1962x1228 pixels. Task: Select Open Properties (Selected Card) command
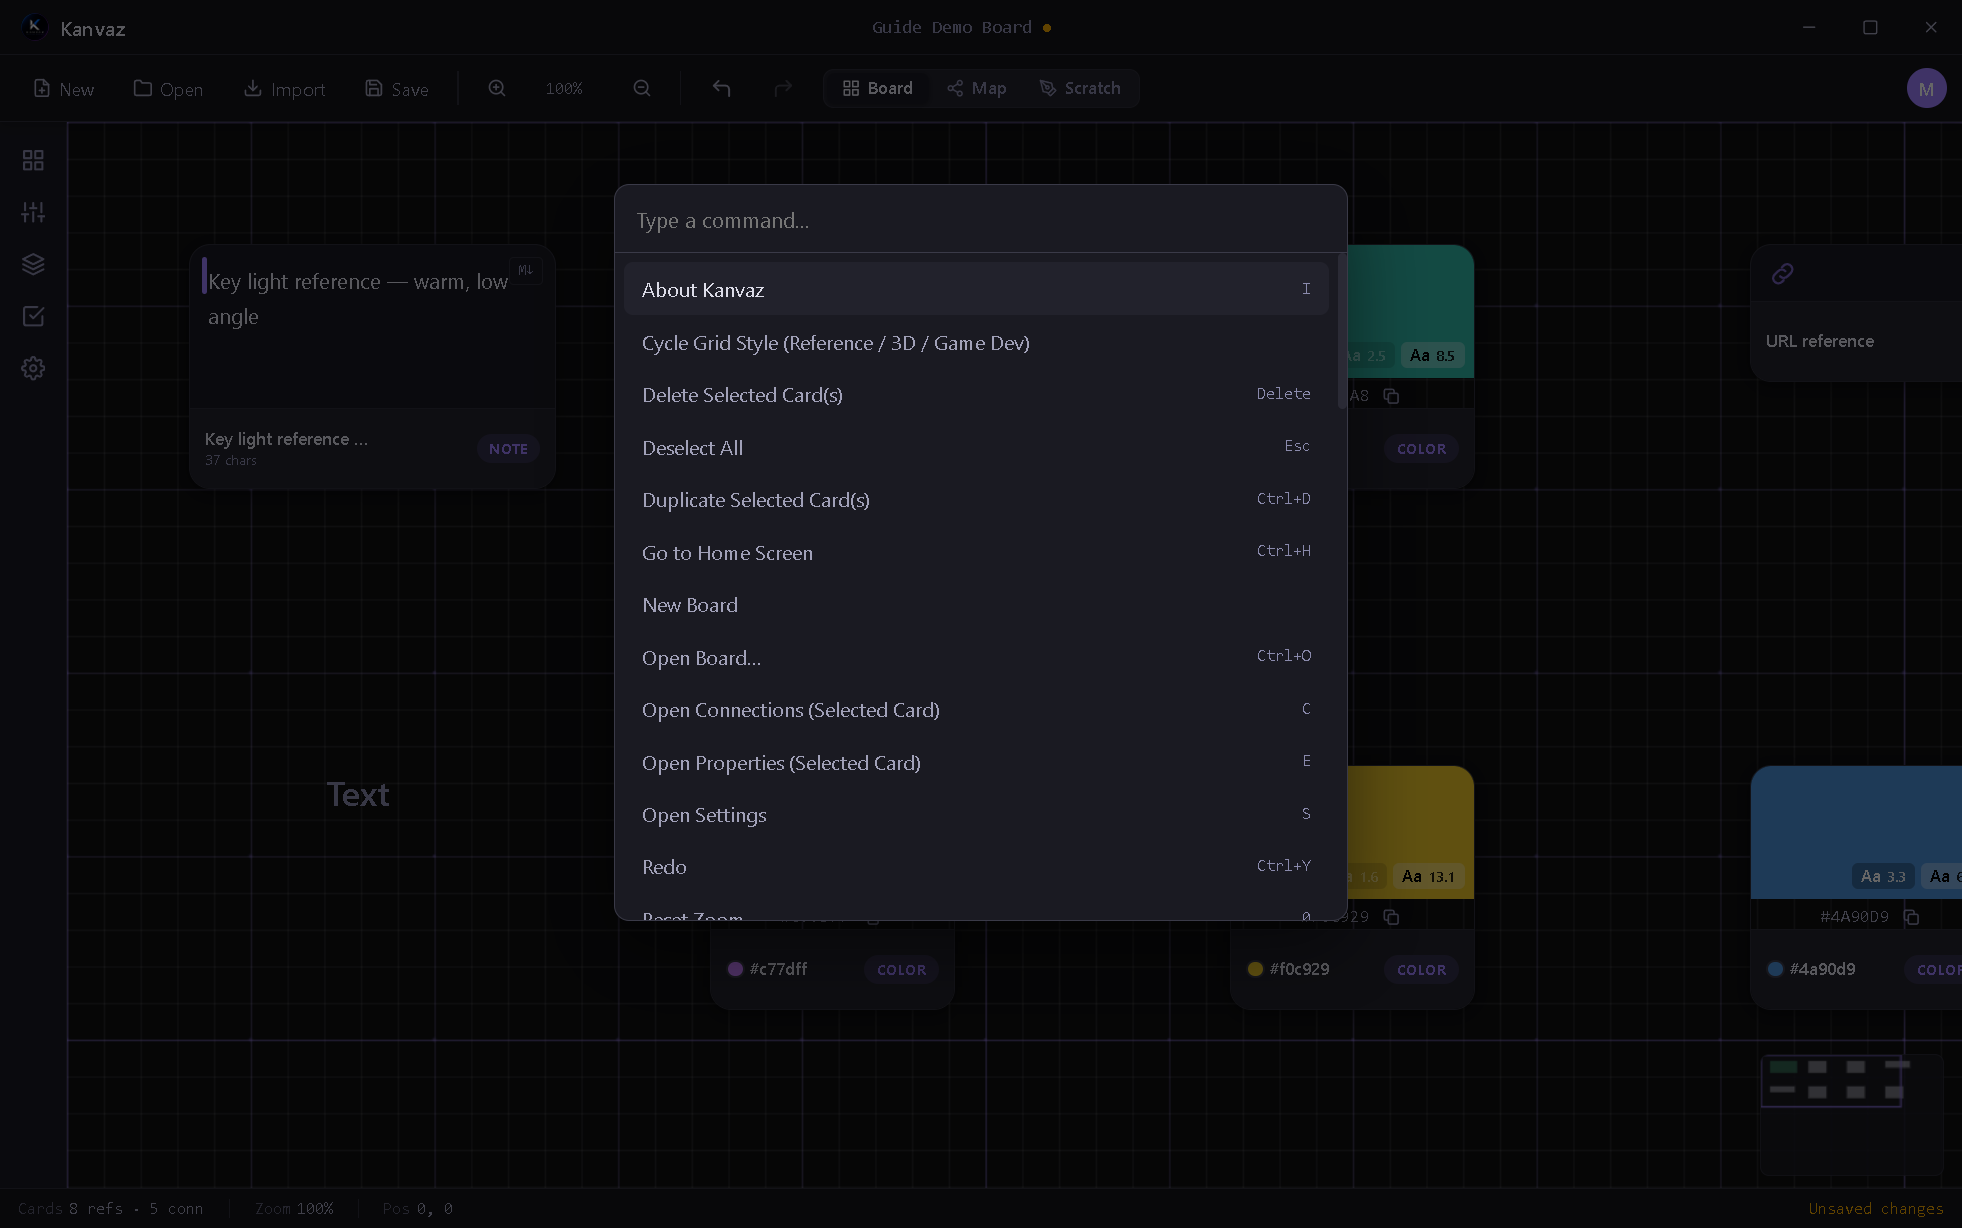pyautogui.click(x=976, y=762)
